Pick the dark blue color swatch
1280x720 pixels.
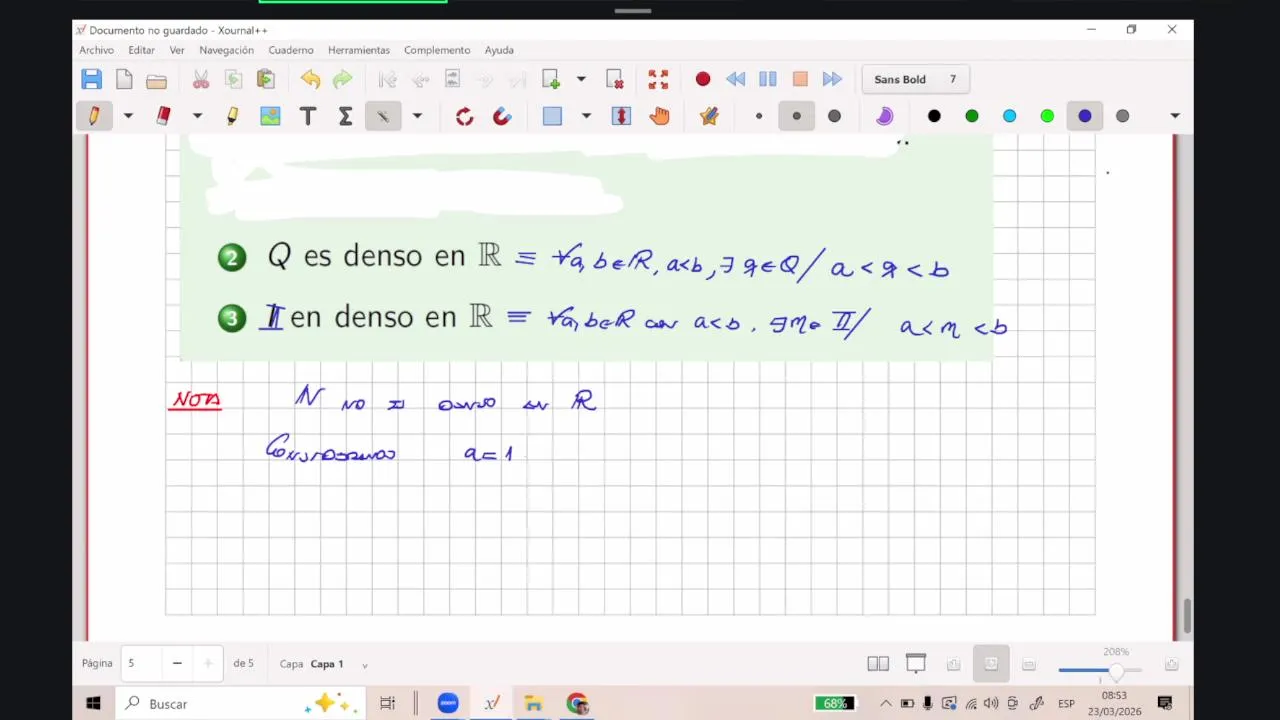(1085, 116)
